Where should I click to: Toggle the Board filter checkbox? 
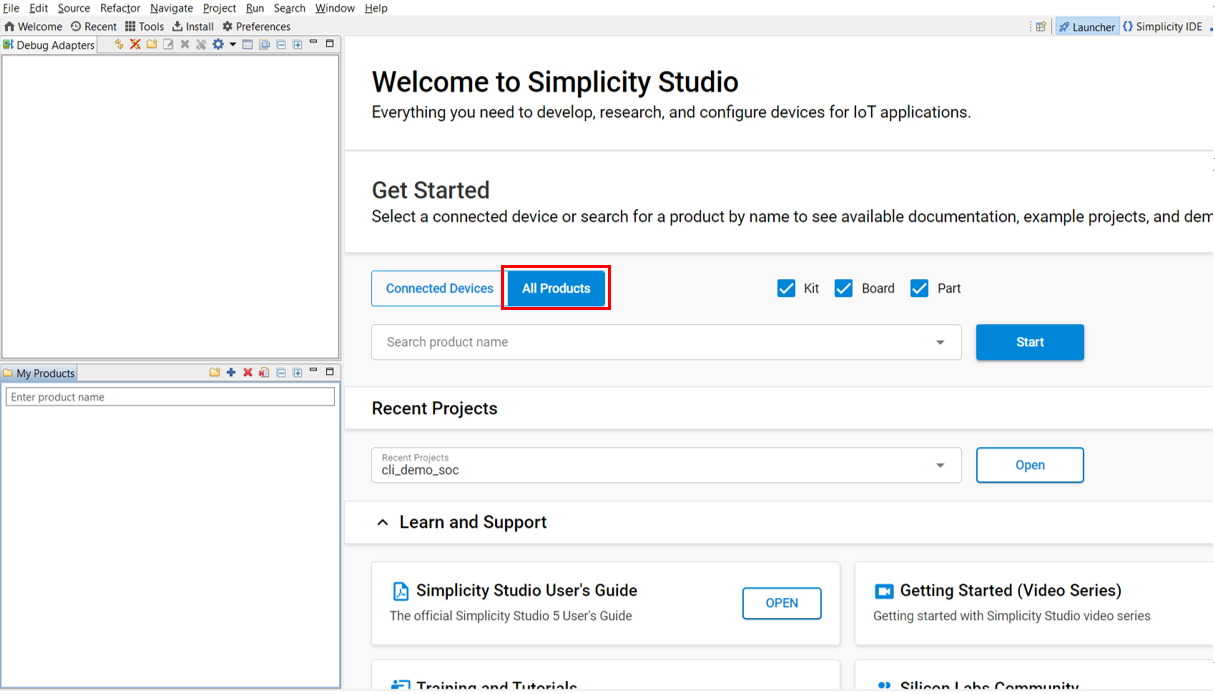tap(843, 289)
